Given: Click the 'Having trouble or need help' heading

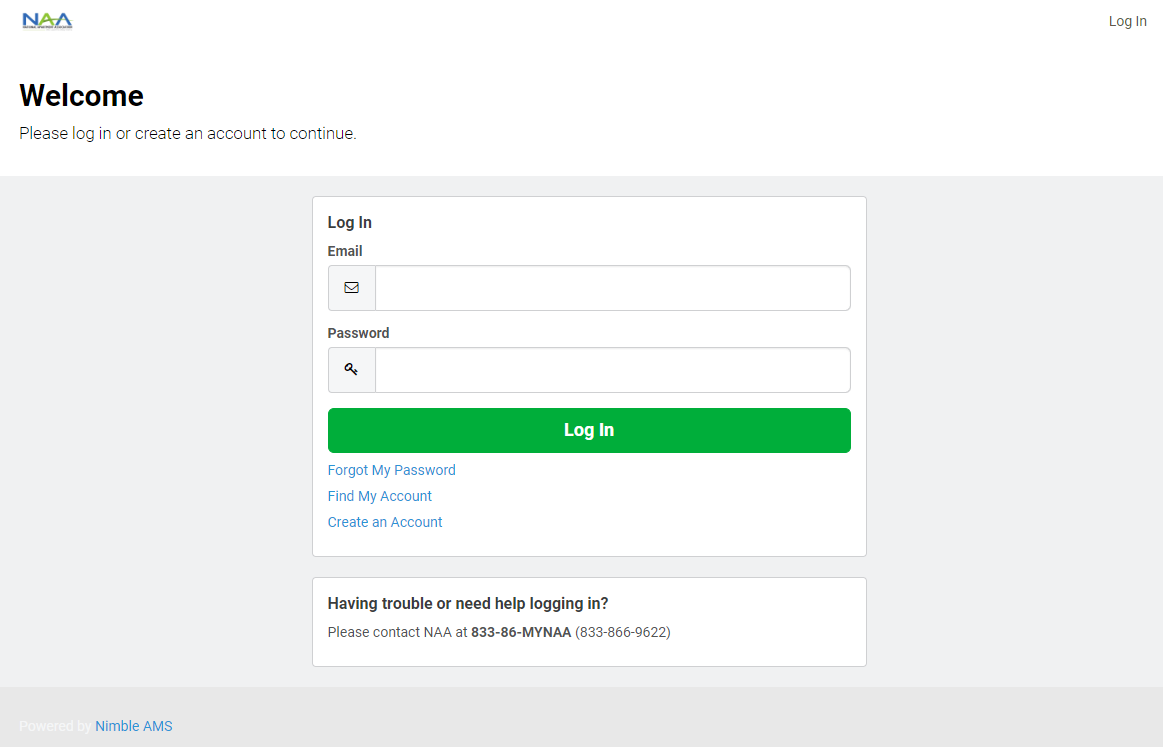Looking at the screenshot, I should point(468,604).
